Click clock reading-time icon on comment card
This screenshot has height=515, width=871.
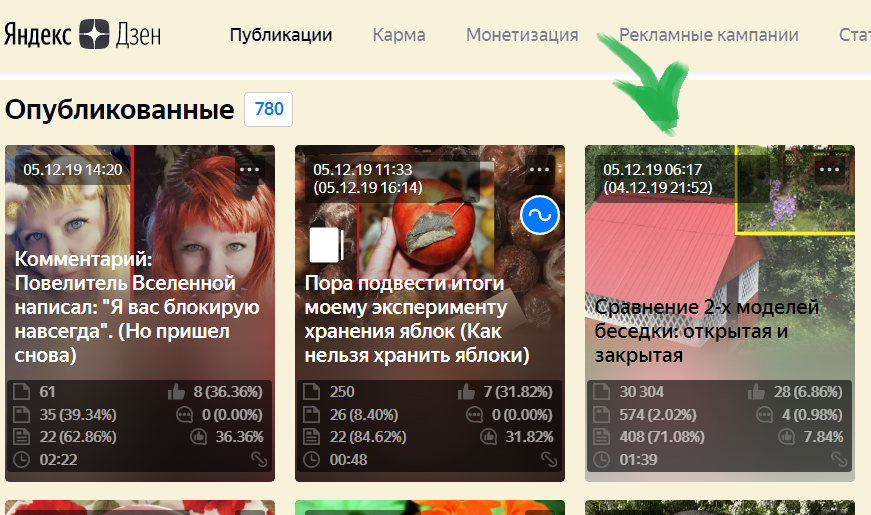[21, 459]
